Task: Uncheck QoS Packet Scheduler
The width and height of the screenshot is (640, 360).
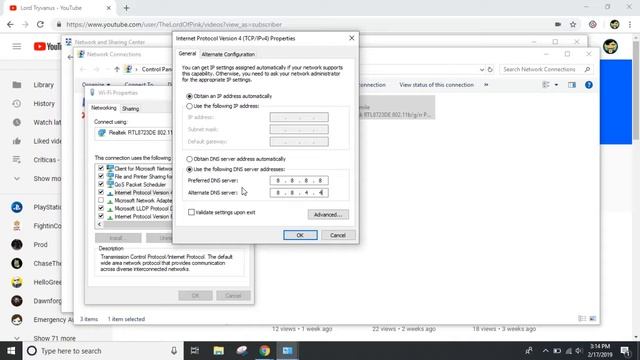Action: tap(101, 184)
